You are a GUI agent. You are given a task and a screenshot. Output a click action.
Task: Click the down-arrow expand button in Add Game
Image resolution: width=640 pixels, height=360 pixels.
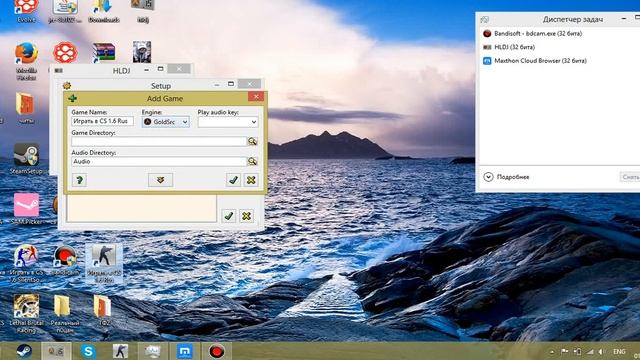pos(160,180)
